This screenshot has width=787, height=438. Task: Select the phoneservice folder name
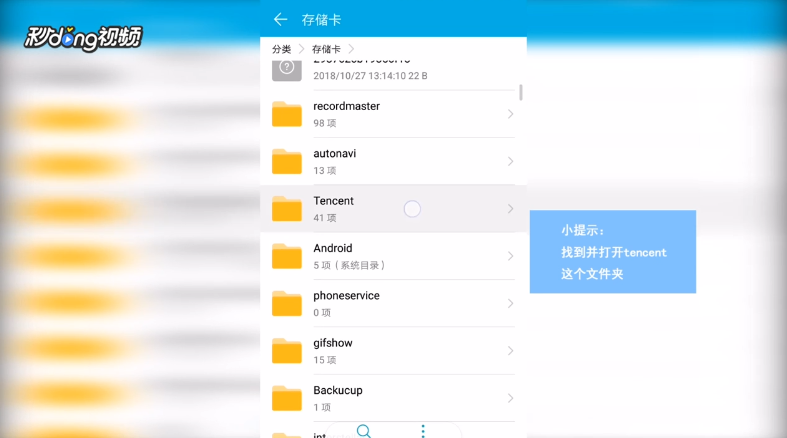tap(346, 296)
